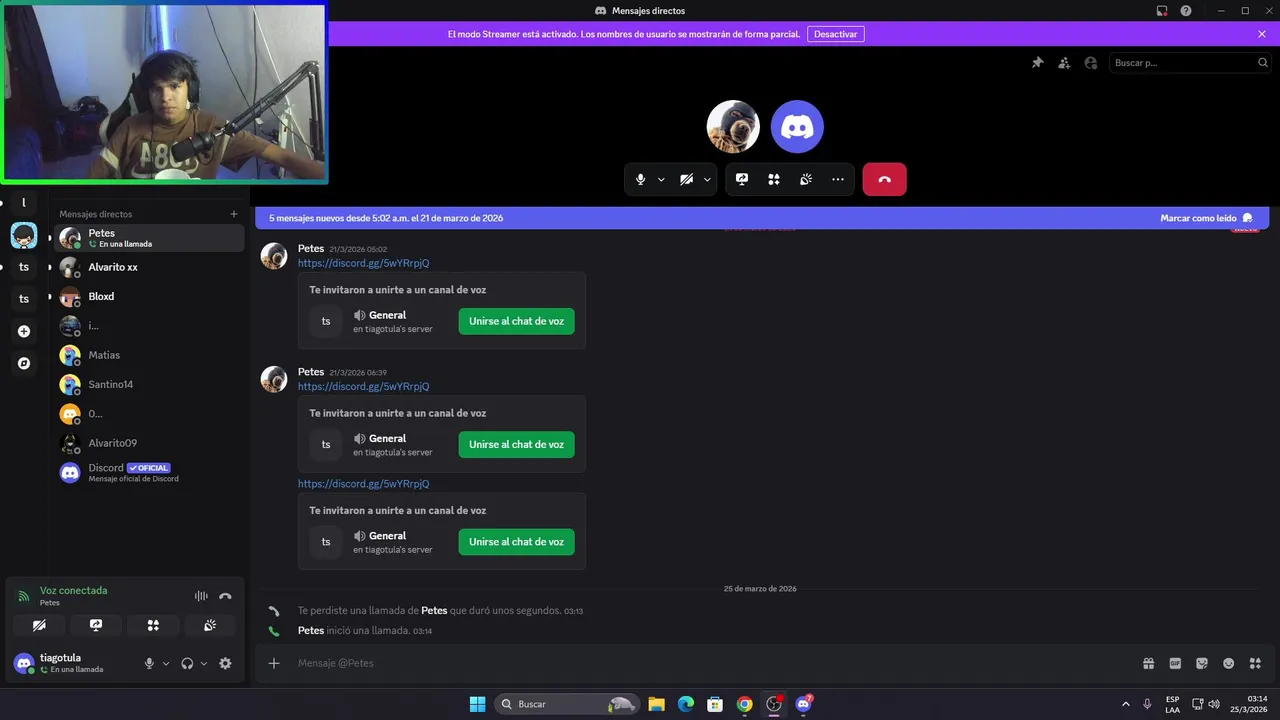
Task: Open Bloxd direct message
Action: pyautogui.click(x=149, y=297)
